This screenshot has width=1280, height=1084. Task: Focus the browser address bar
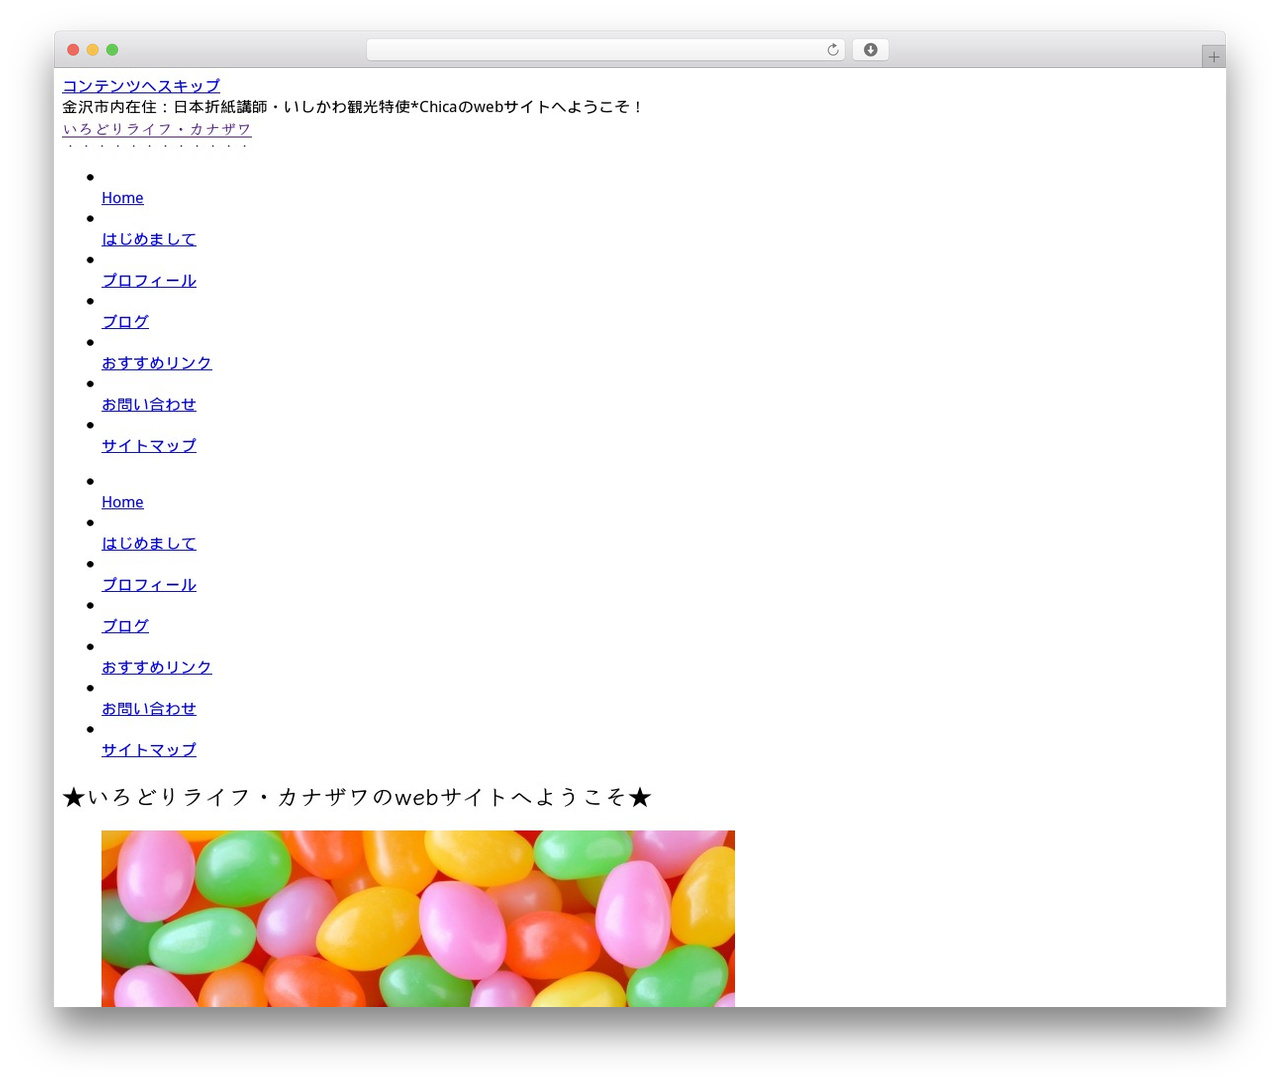click(x=605, y=50)
